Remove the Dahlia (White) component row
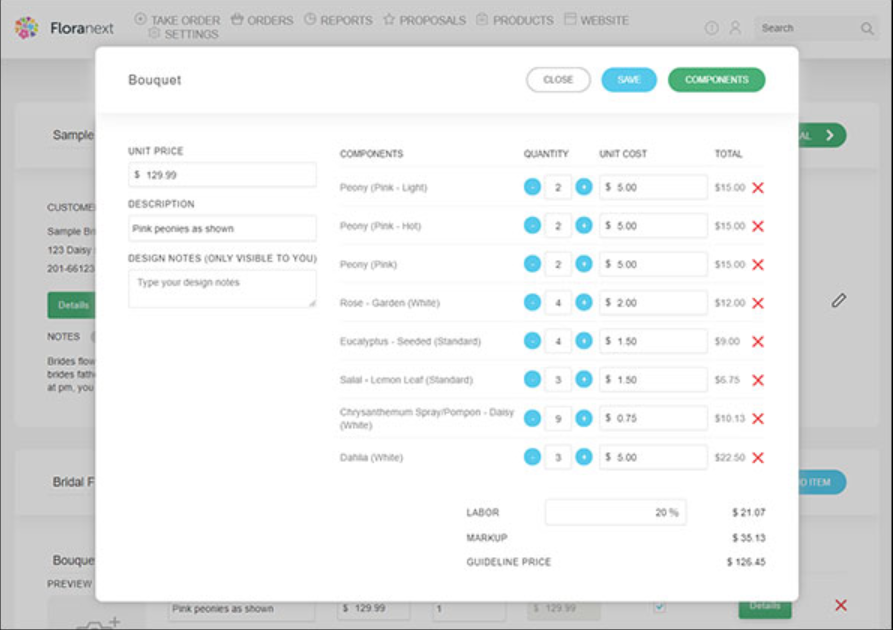The image size is (893, 630). pyautogui.click(x=758, y=458)
